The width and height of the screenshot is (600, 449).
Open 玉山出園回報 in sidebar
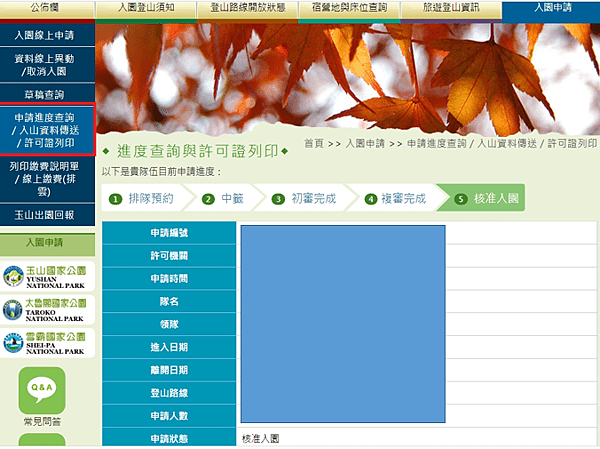coord(47,215)
